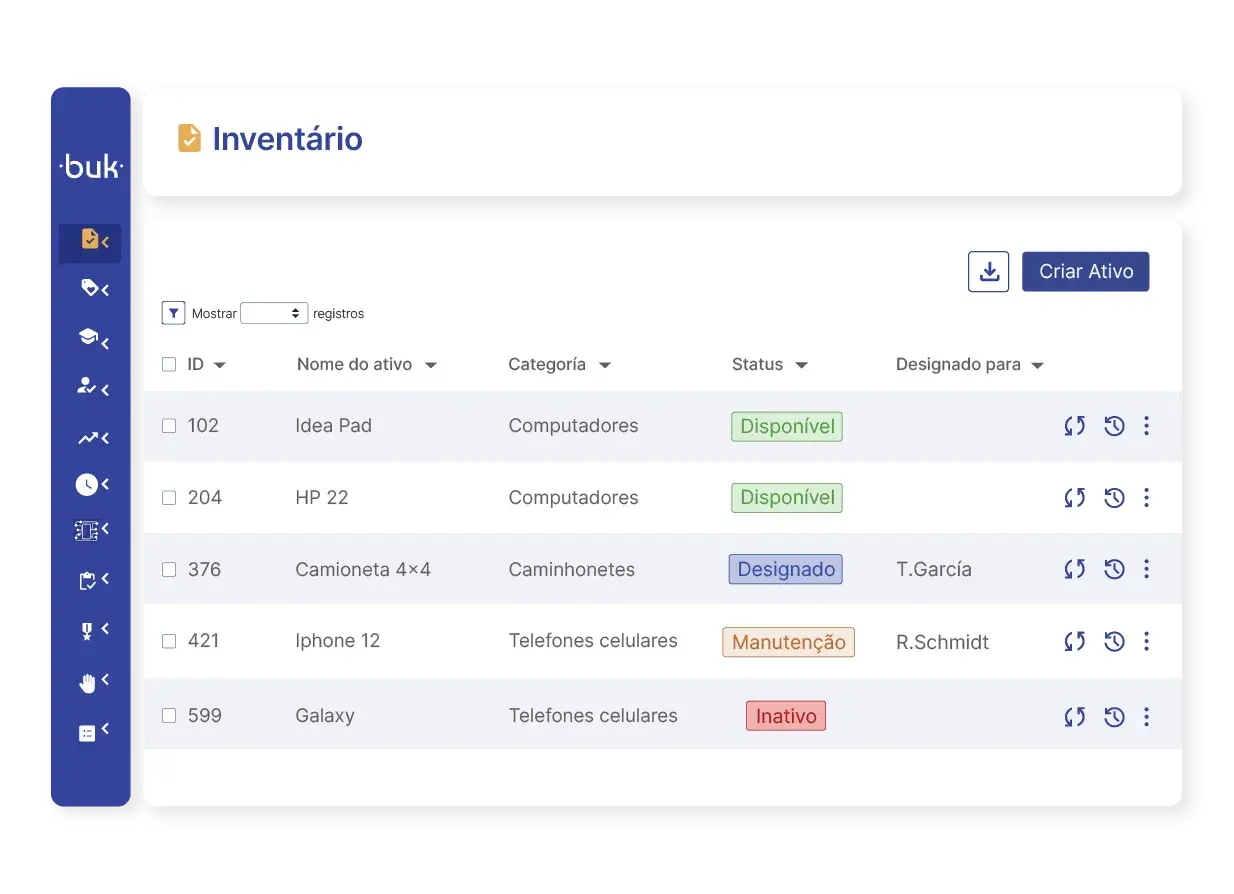Open the kebab menu on the HP 22 row
Screen dimensions: 1234x894
pos(1146,497)
